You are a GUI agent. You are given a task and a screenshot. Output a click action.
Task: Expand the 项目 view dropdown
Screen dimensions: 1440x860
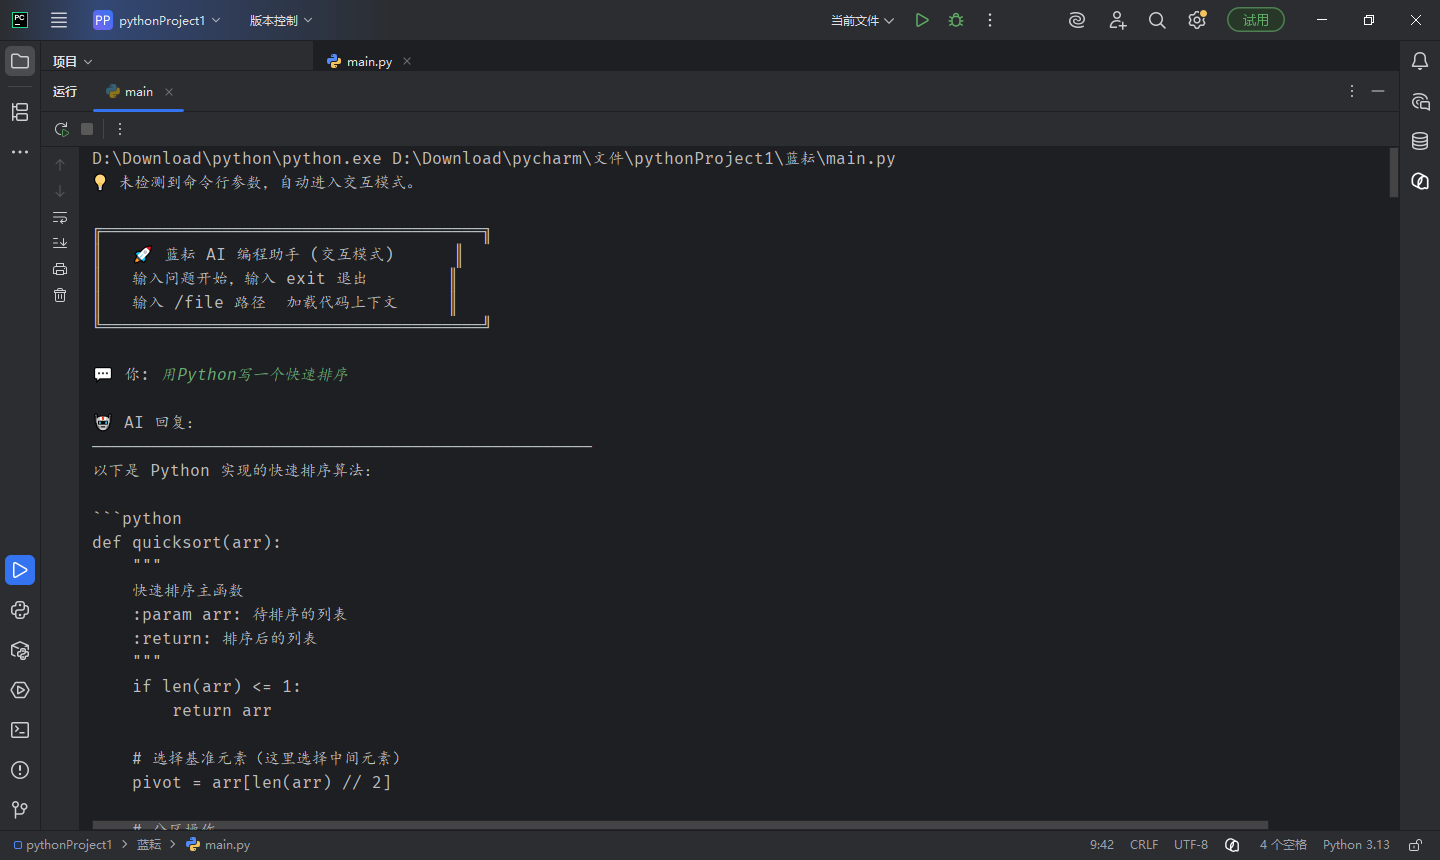coord(72,61)
